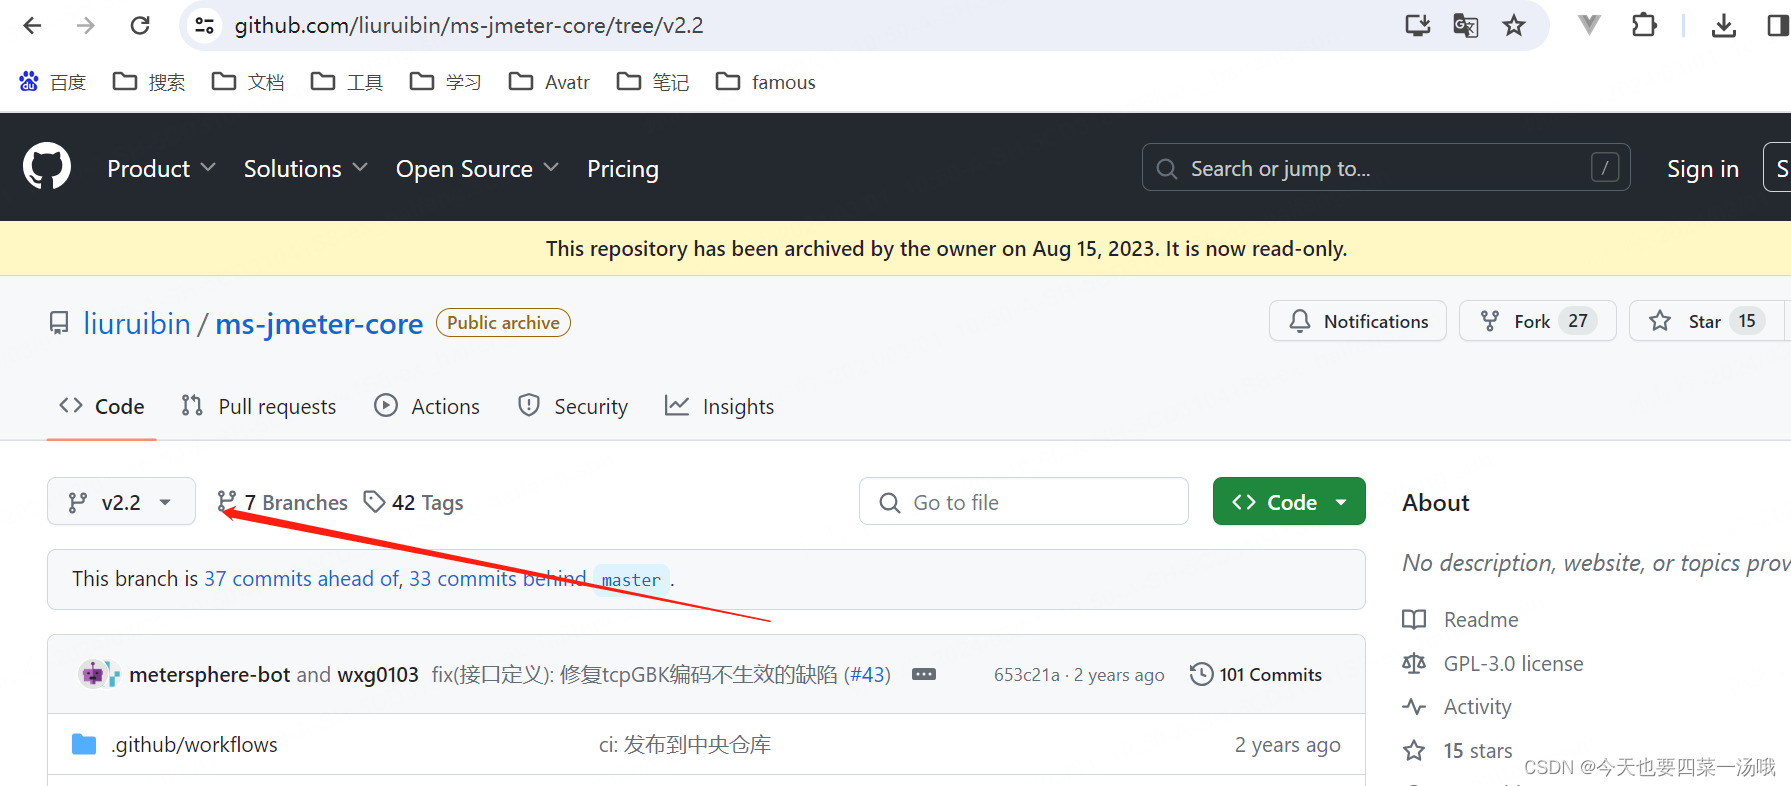
Task: Open ms-jmeter-core repository link
Action: 319,323
